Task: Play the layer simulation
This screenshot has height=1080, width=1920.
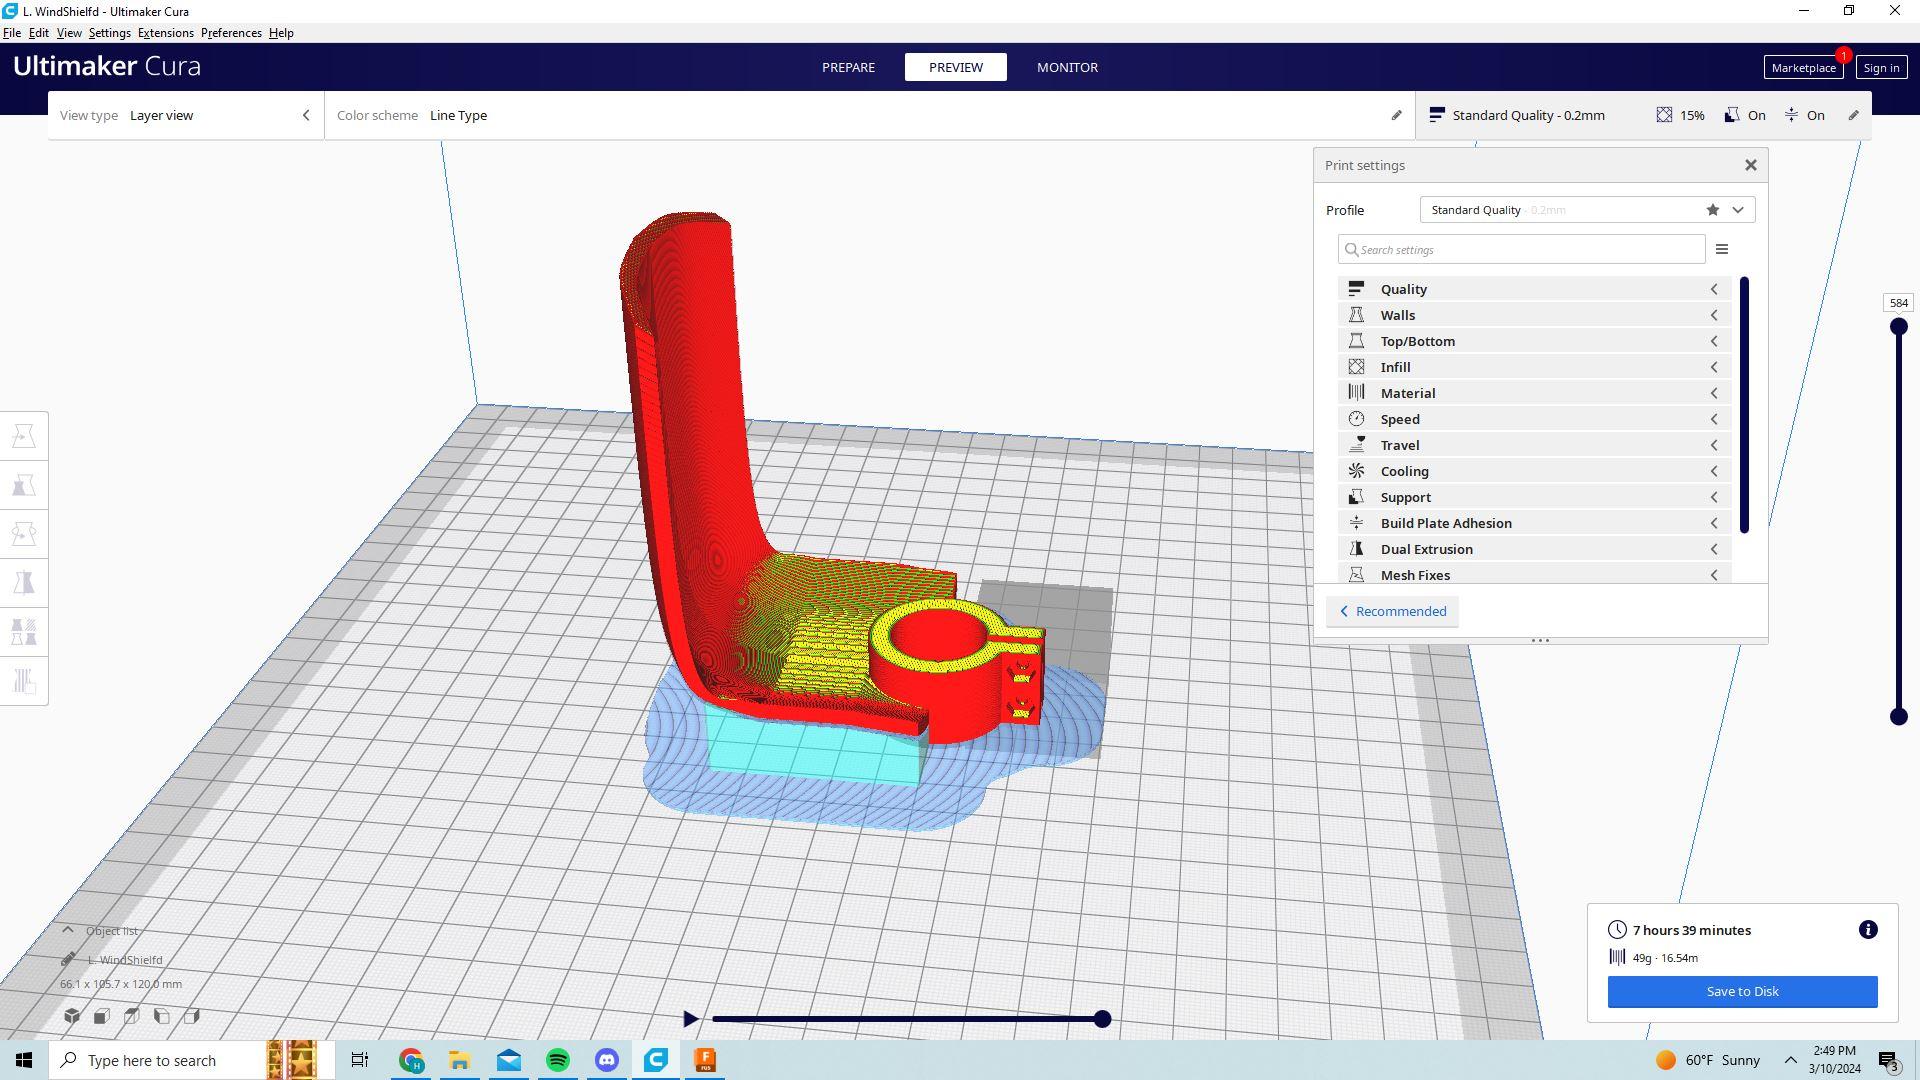Action: tap(690, 1019)
